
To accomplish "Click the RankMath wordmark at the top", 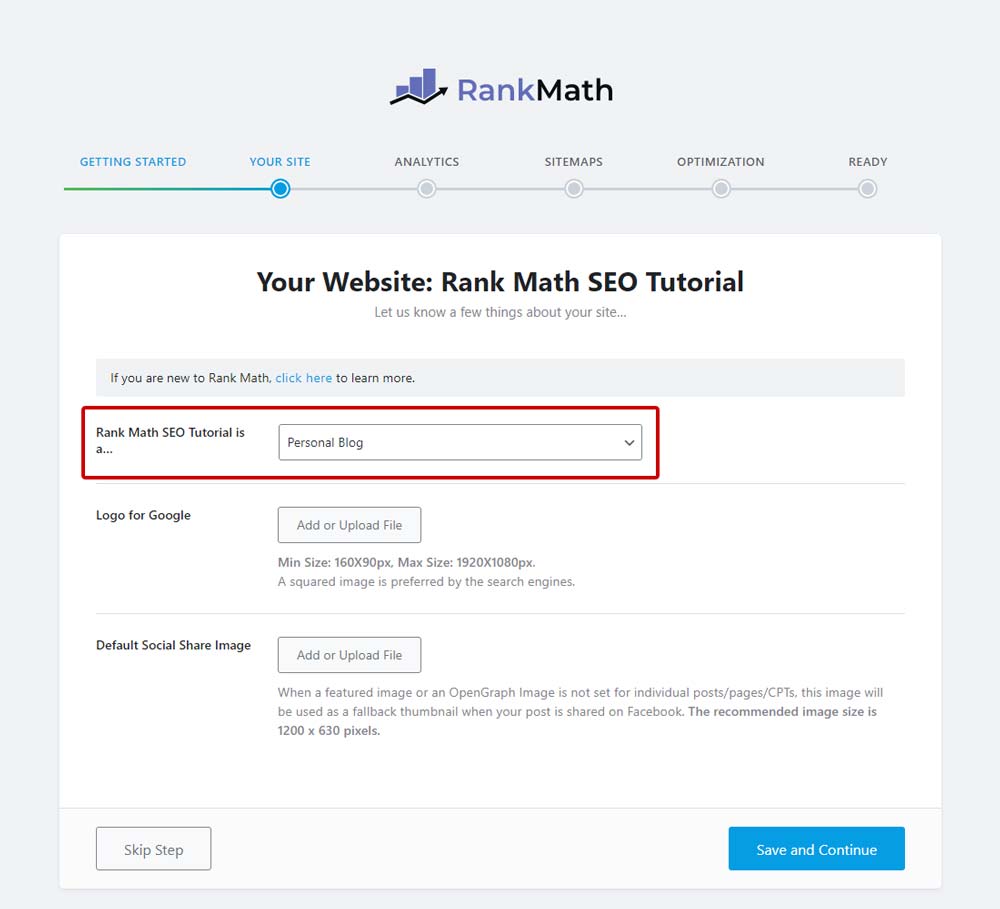I will click(x=535, y=90).
